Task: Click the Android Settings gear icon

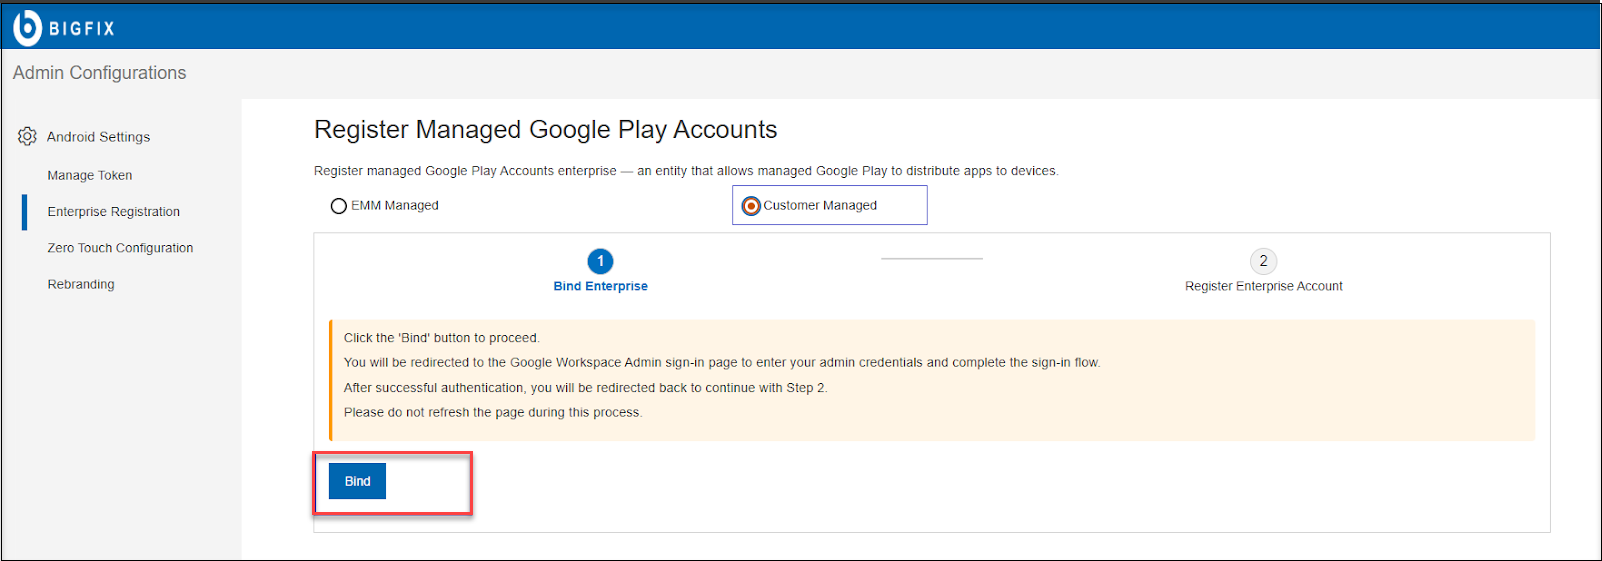Action: (27, 136)
